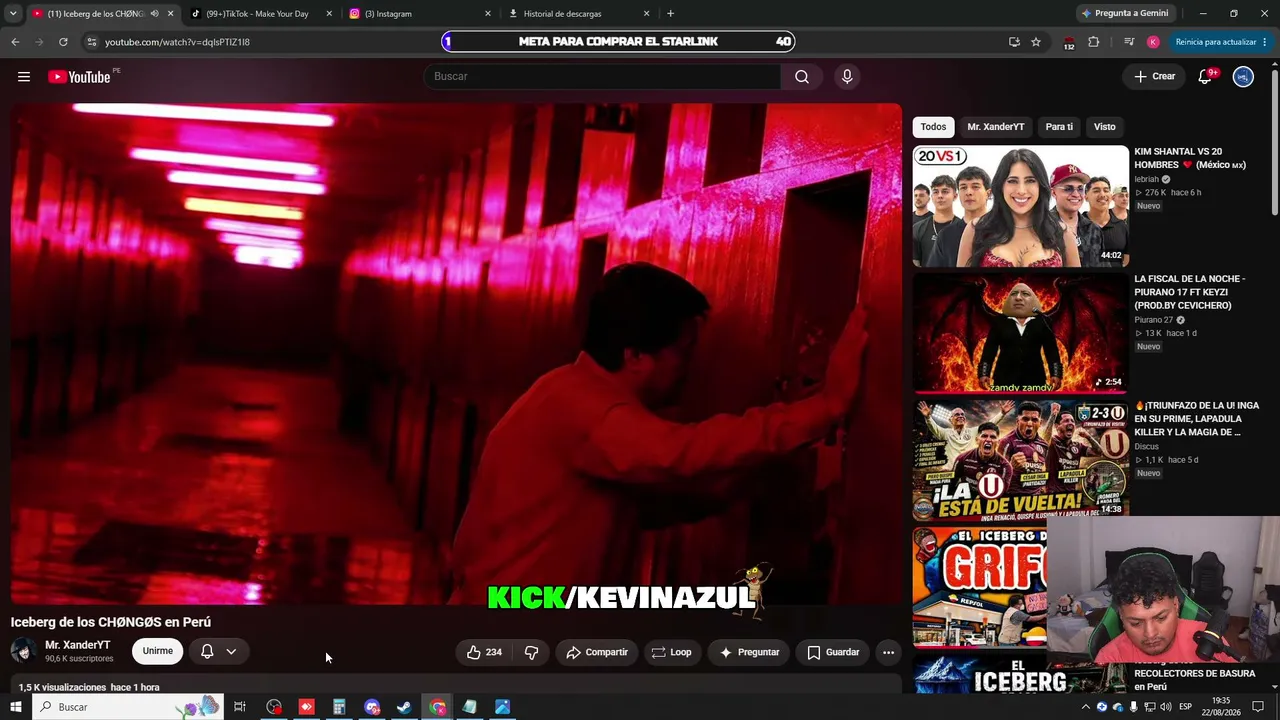Screen dimensions: 1280x720
Task: Click the Compartir share button
Action: tap(597, 652)
